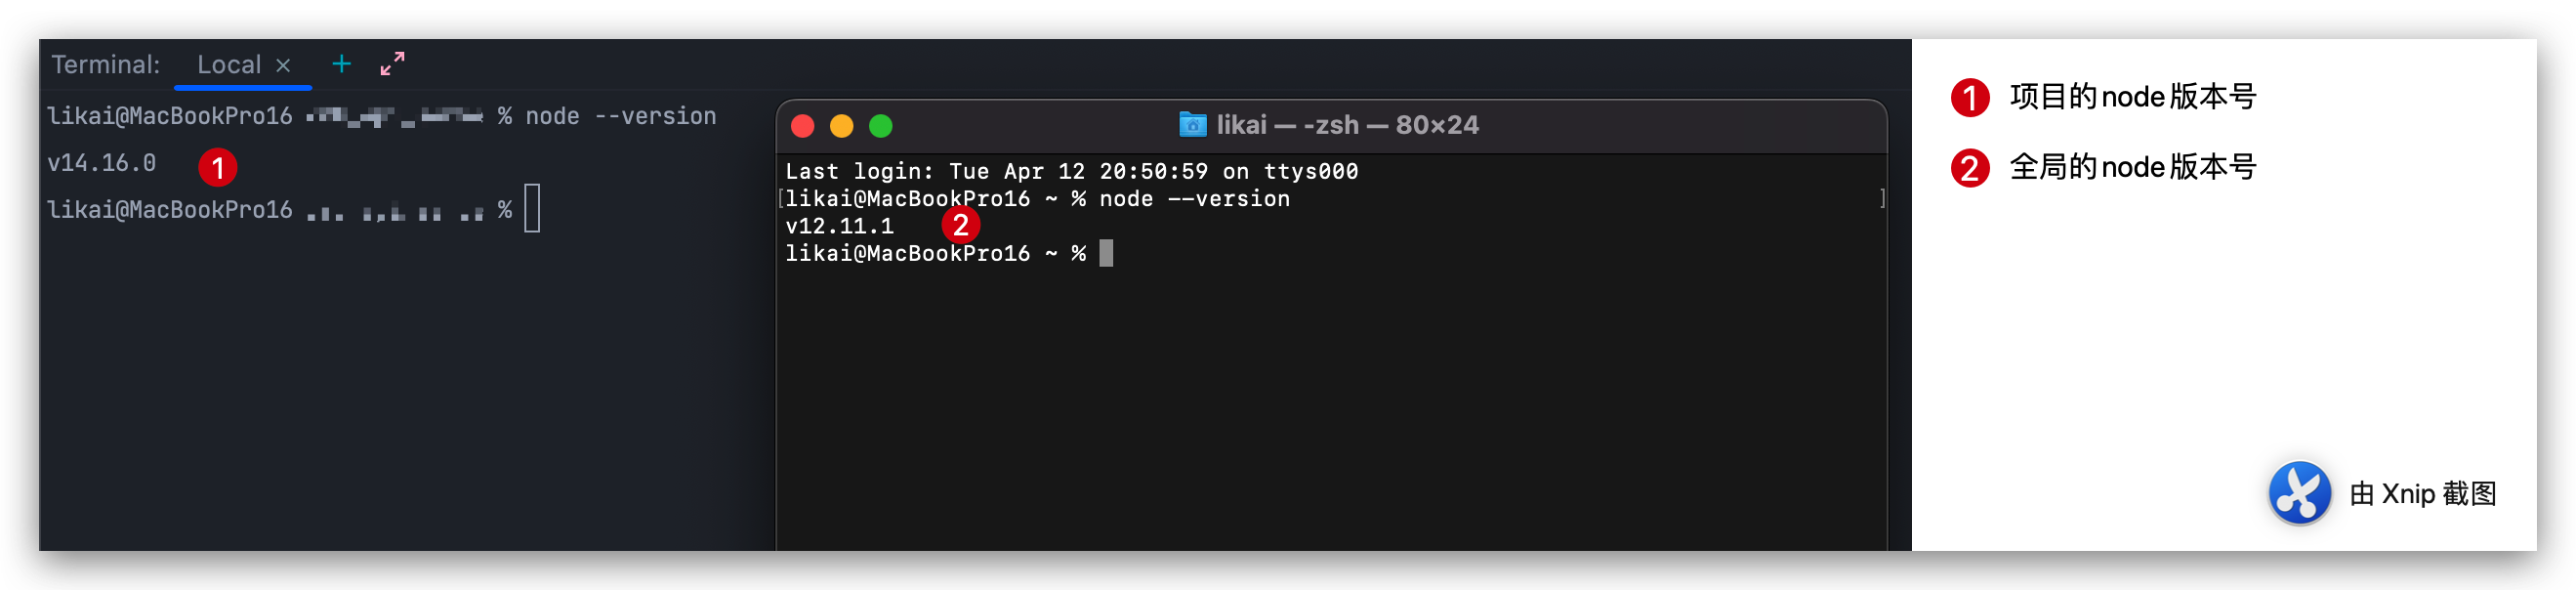Switch to the Local terminal tab
Screen dimensions: 2576x590
click(232, 64)
